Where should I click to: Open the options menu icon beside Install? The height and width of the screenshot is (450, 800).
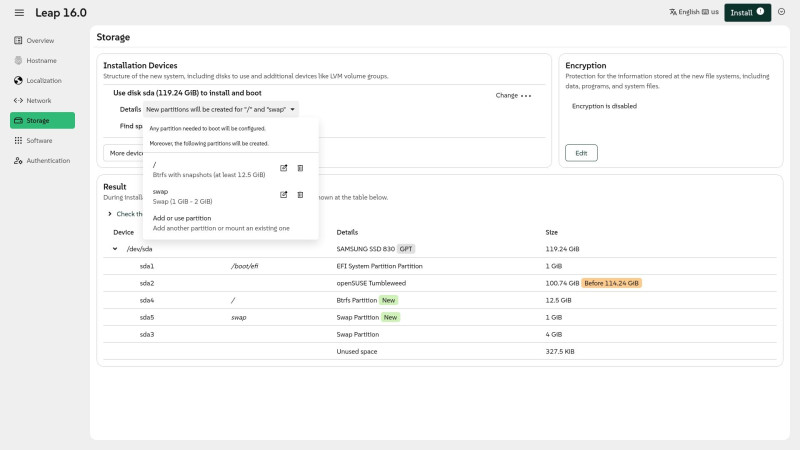coord(782,12)
